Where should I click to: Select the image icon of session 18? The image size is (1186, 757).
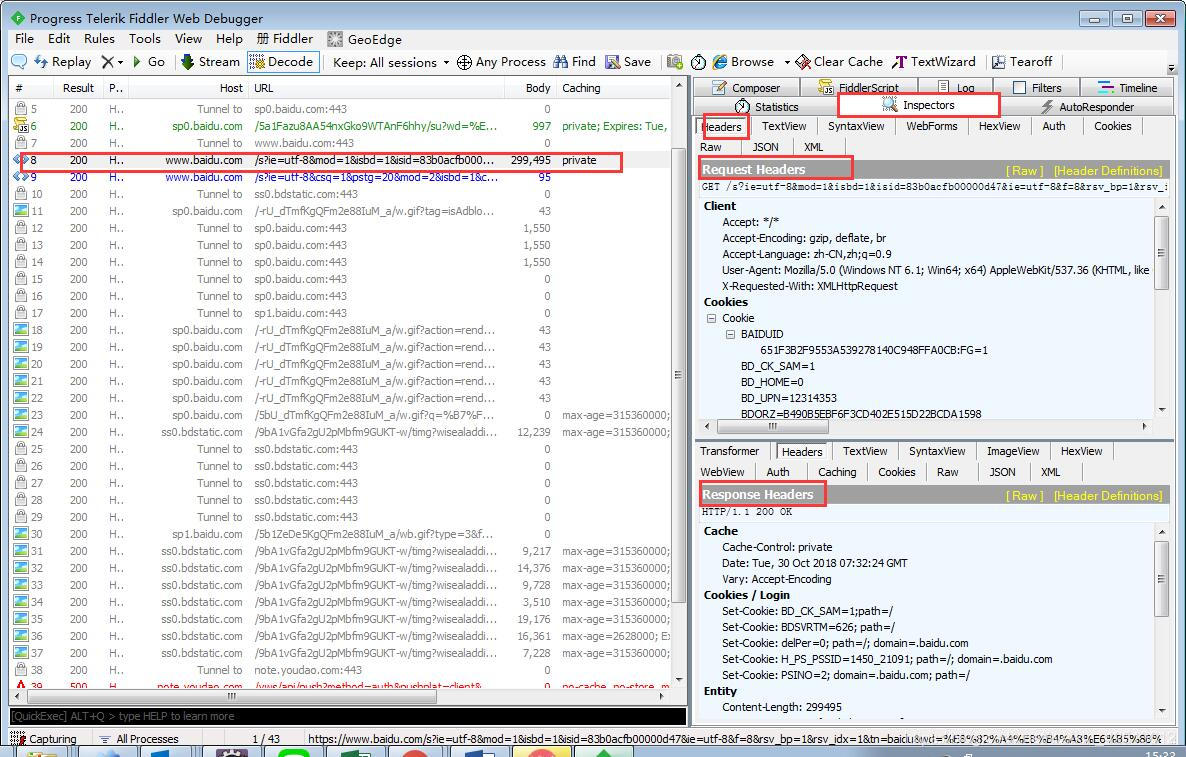click(x=21, y=330)
